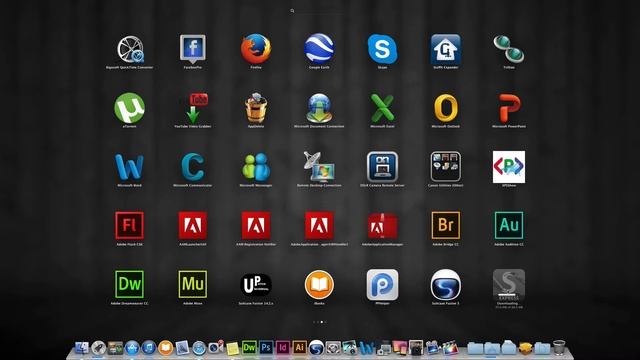The width and height of the screenshot is (640, 360).
Task: Launch iTunes from the Dock
Action: [149, 348]
